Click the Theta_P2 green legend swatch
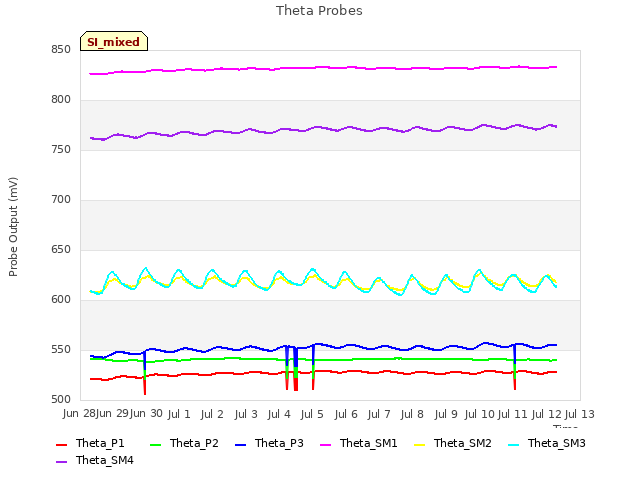 [156, 444]
